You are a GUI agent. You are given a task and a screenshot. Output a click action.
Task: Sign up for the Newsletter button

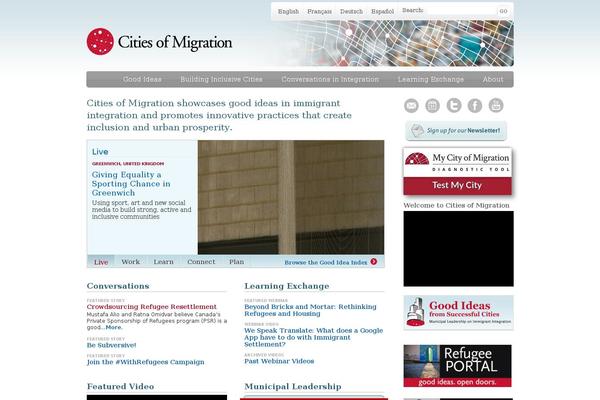[456, 131]
